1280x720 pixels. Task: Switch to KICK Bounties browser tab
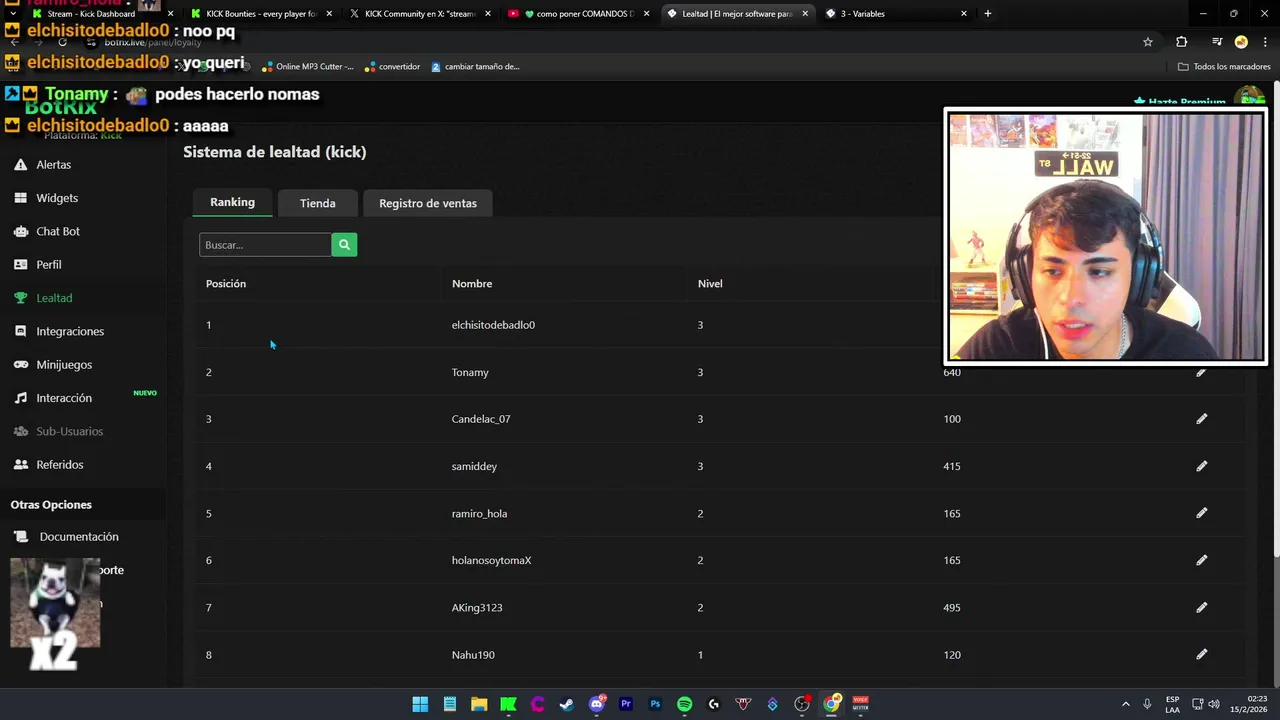(260, 13)
